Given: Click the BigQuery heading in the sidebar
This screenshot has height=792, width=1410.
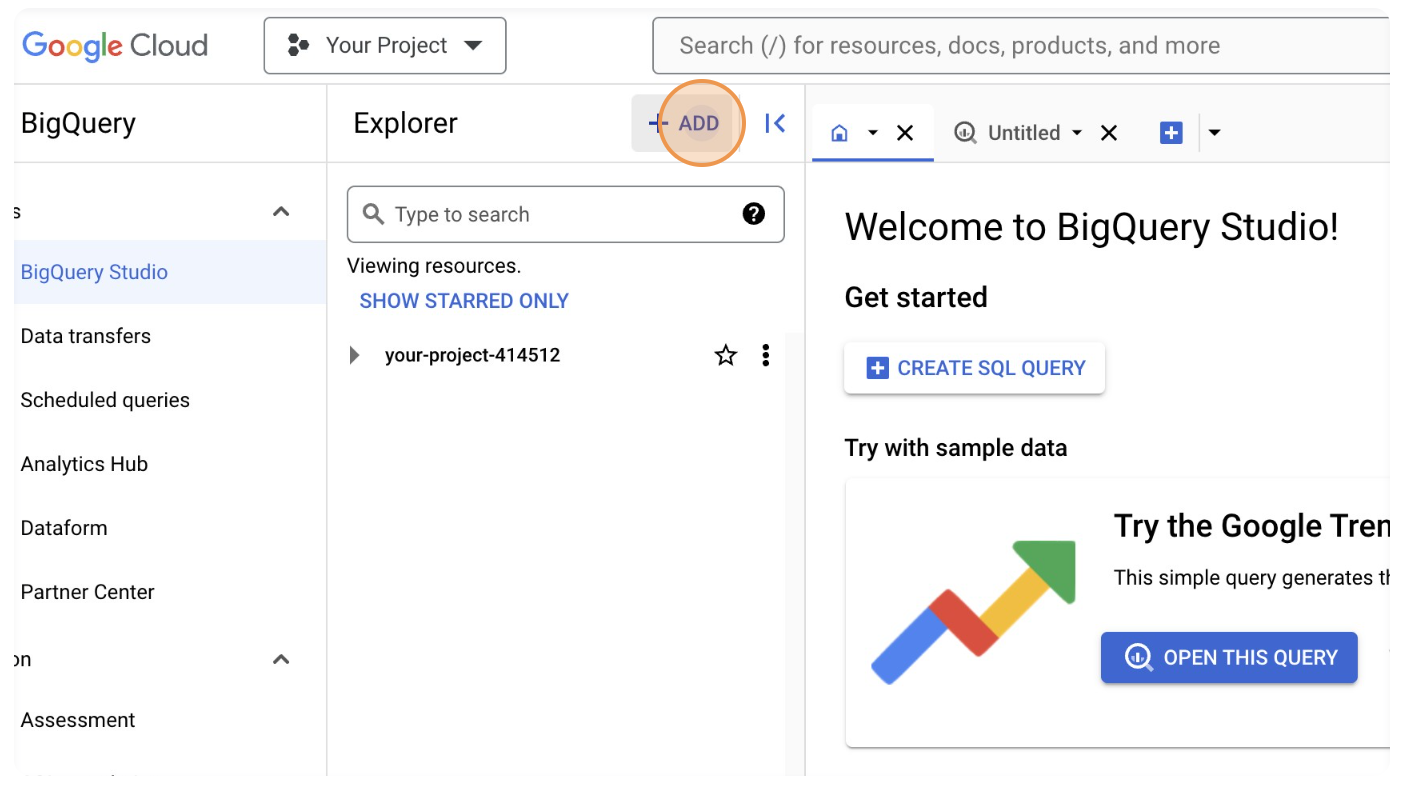Looking at the screenshot, I should tap(78, 123).
